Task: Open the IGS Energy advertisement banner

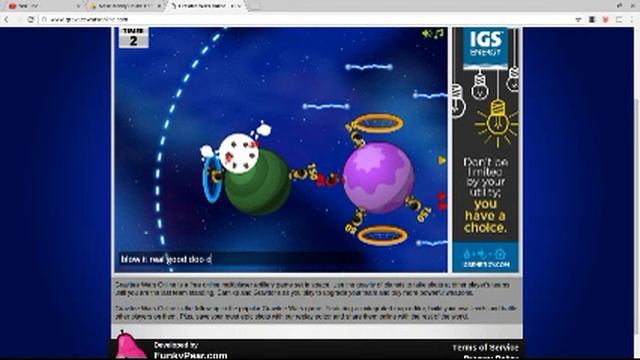Action: tap(485, 150)
